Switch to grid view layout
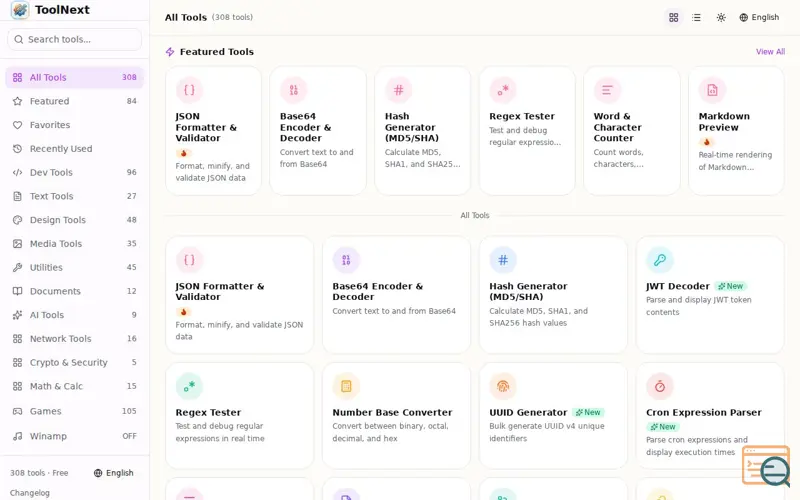Image resolution: width=800 pixels, height=500 pixels. click(673, 17)
